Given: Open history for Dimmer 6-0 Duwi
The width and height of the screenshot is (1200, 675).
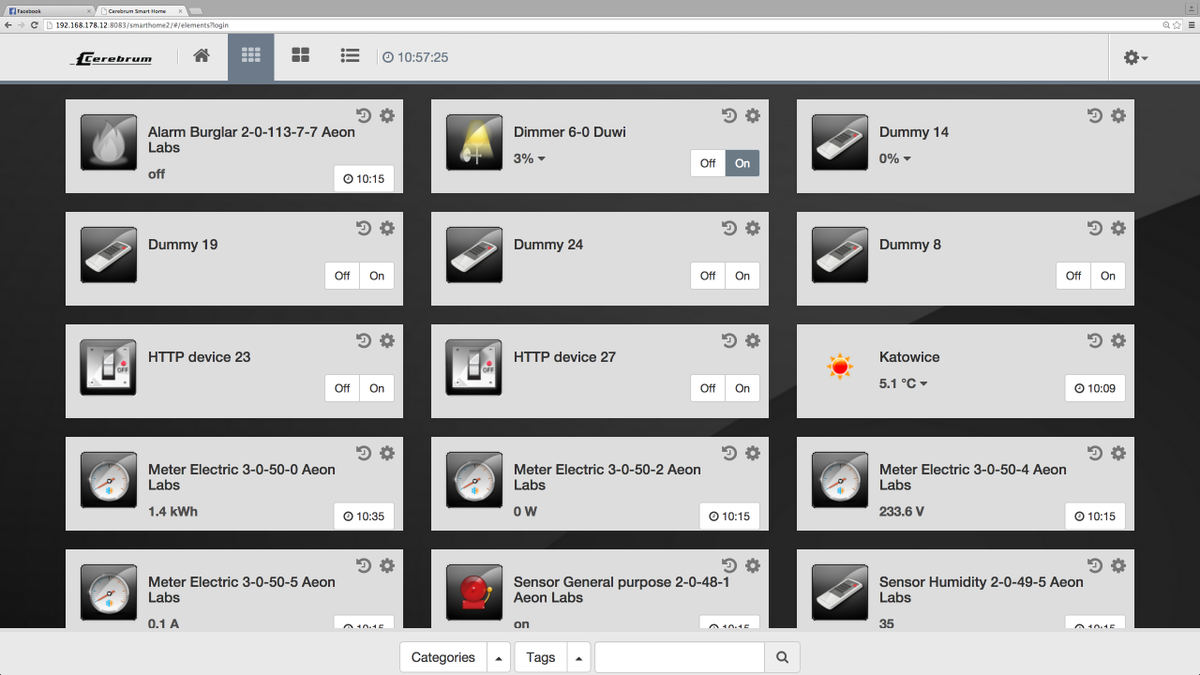Looking at the screenshot, I should 729,116.
